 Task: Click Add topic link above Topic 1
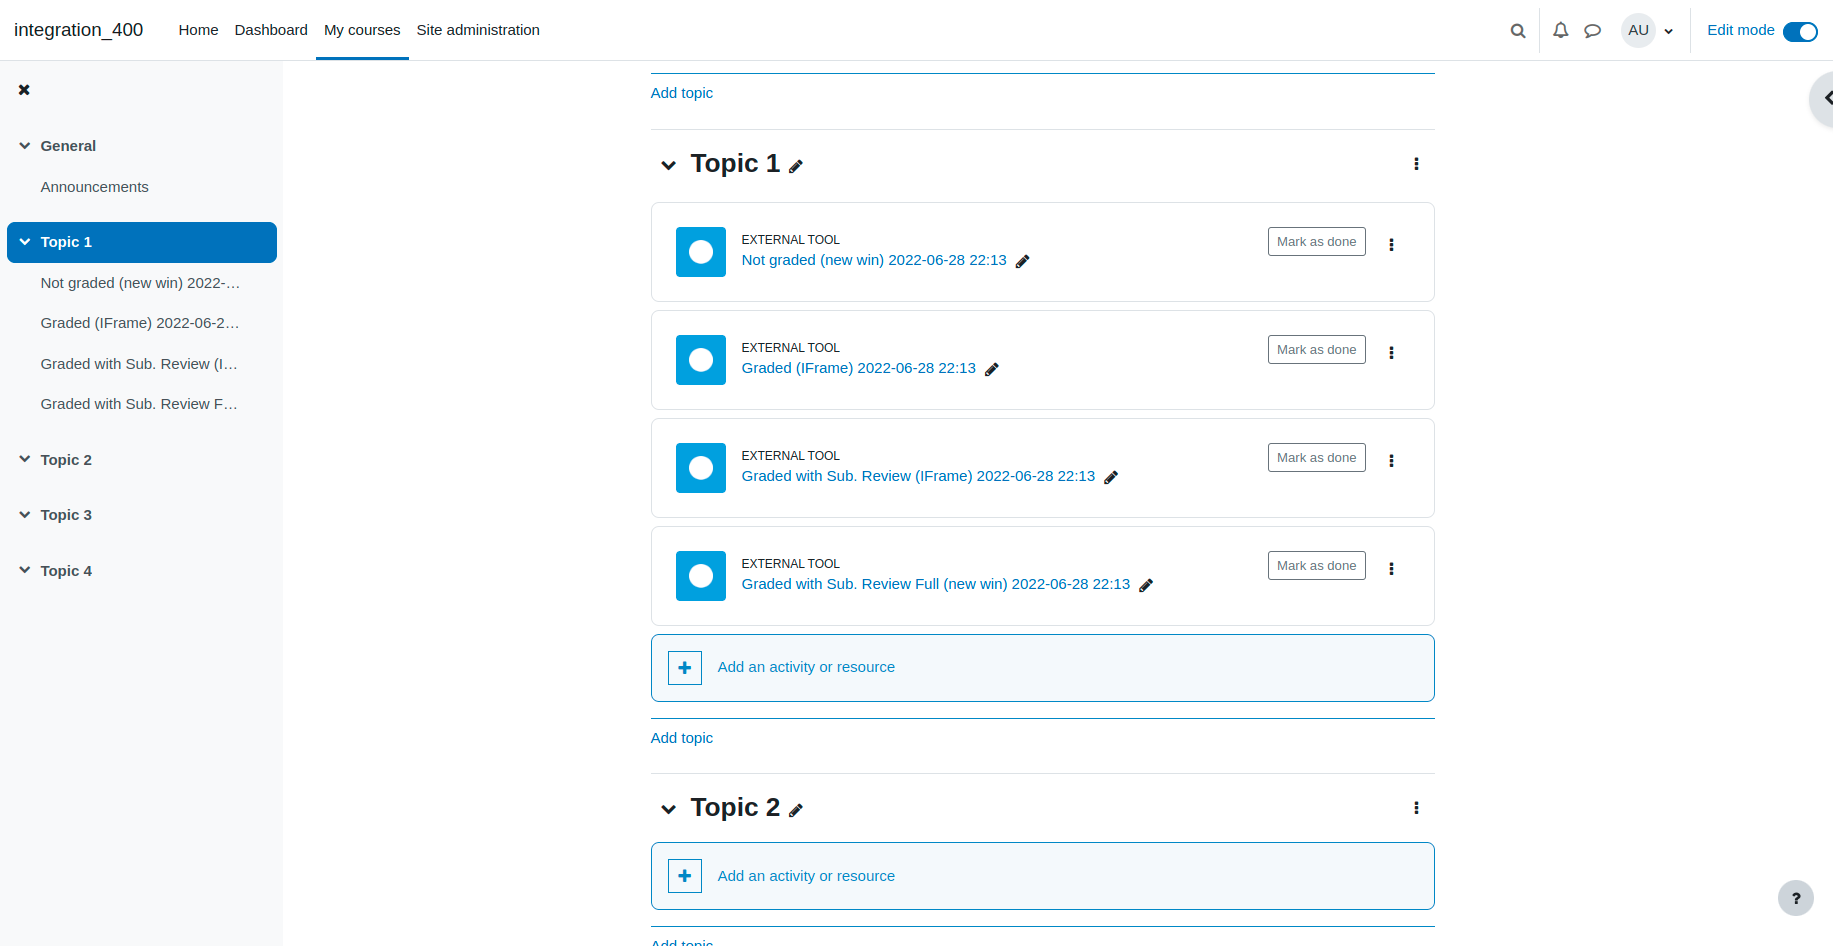click(682, 93)
